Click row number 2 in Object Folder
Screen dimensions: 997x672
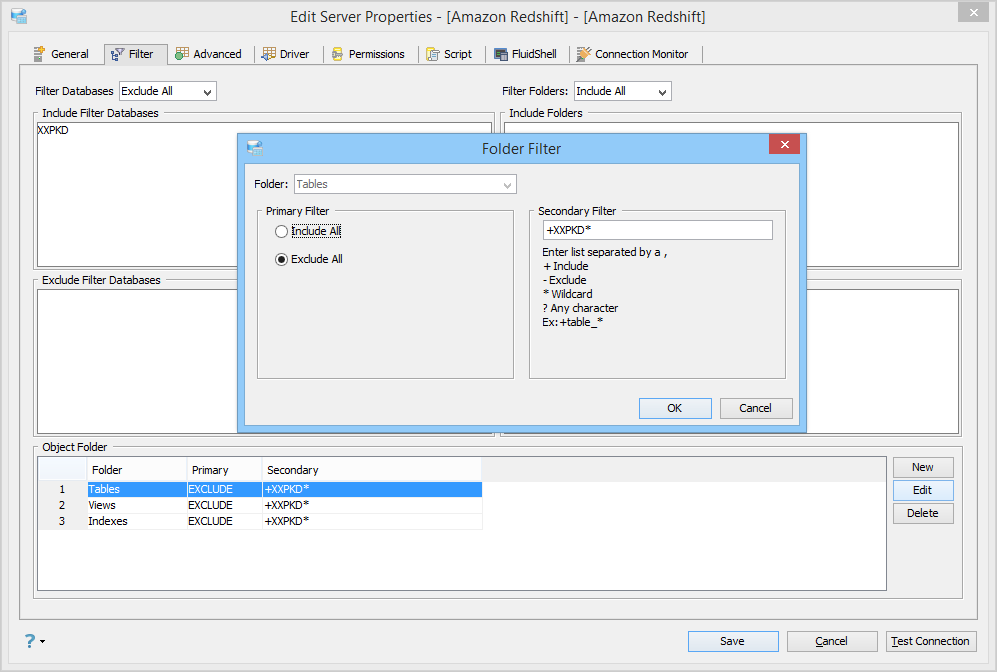point(62,505)
